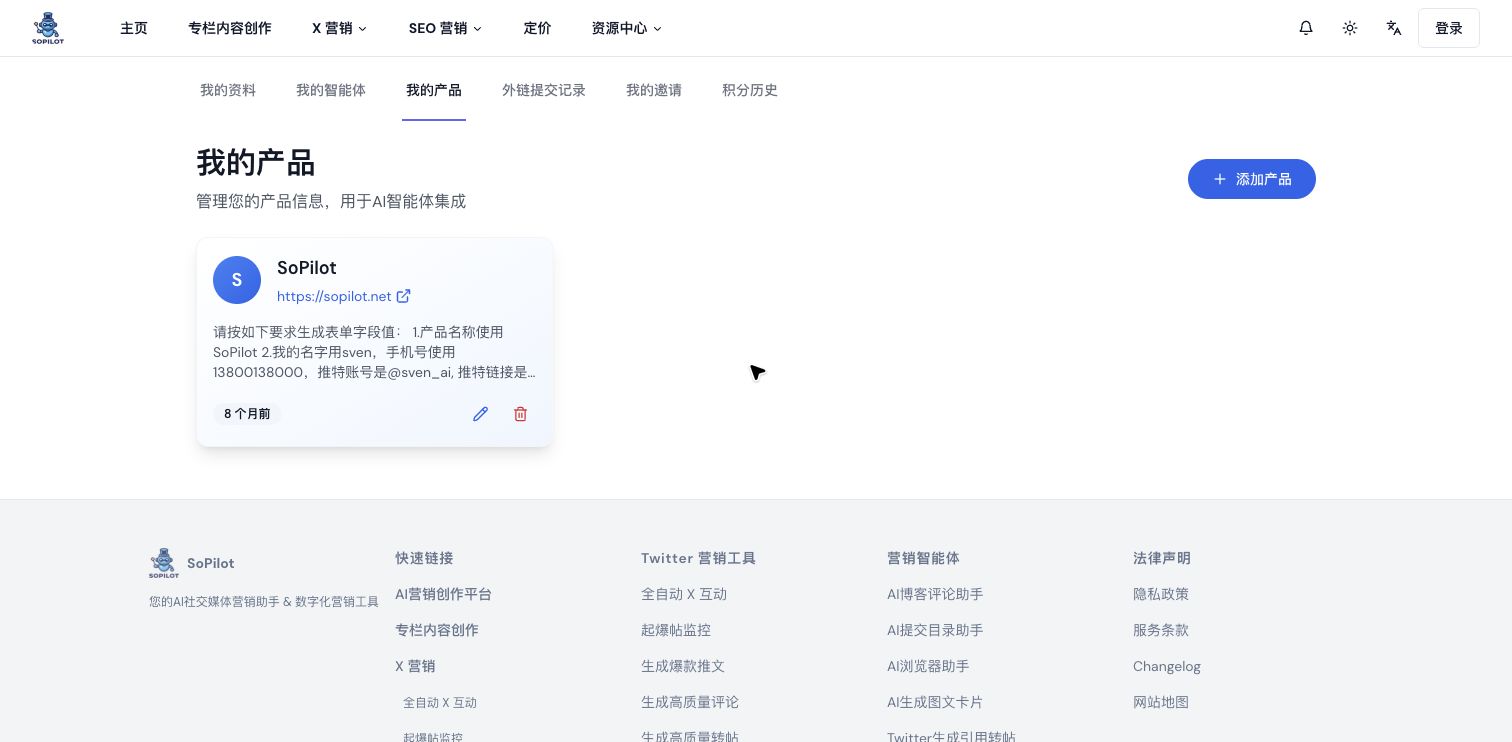Open footer link 网站地图
The image size is (1512, 742).
[1161, 702]
